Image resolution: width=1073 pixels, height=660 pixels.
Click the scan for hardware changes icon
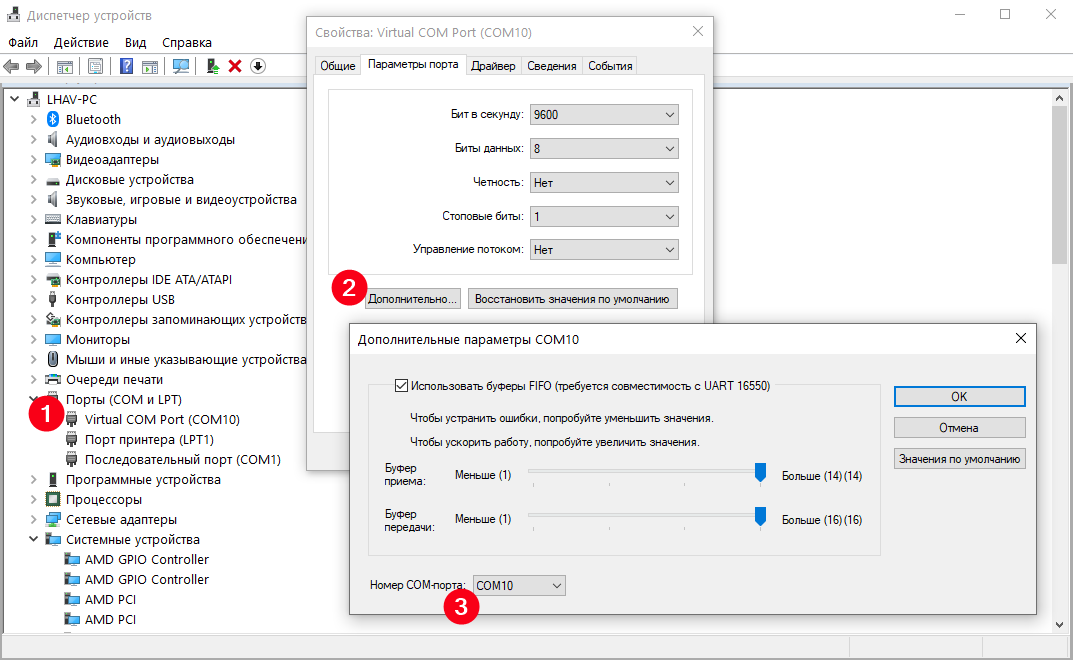pyautogui.click(x=181, y=66)
